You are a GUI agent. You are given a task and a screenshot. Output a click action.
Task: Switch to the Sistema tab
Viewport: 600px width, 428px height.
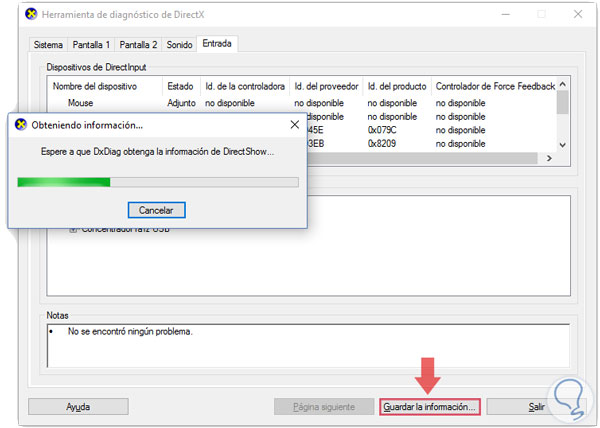[48, 45]
